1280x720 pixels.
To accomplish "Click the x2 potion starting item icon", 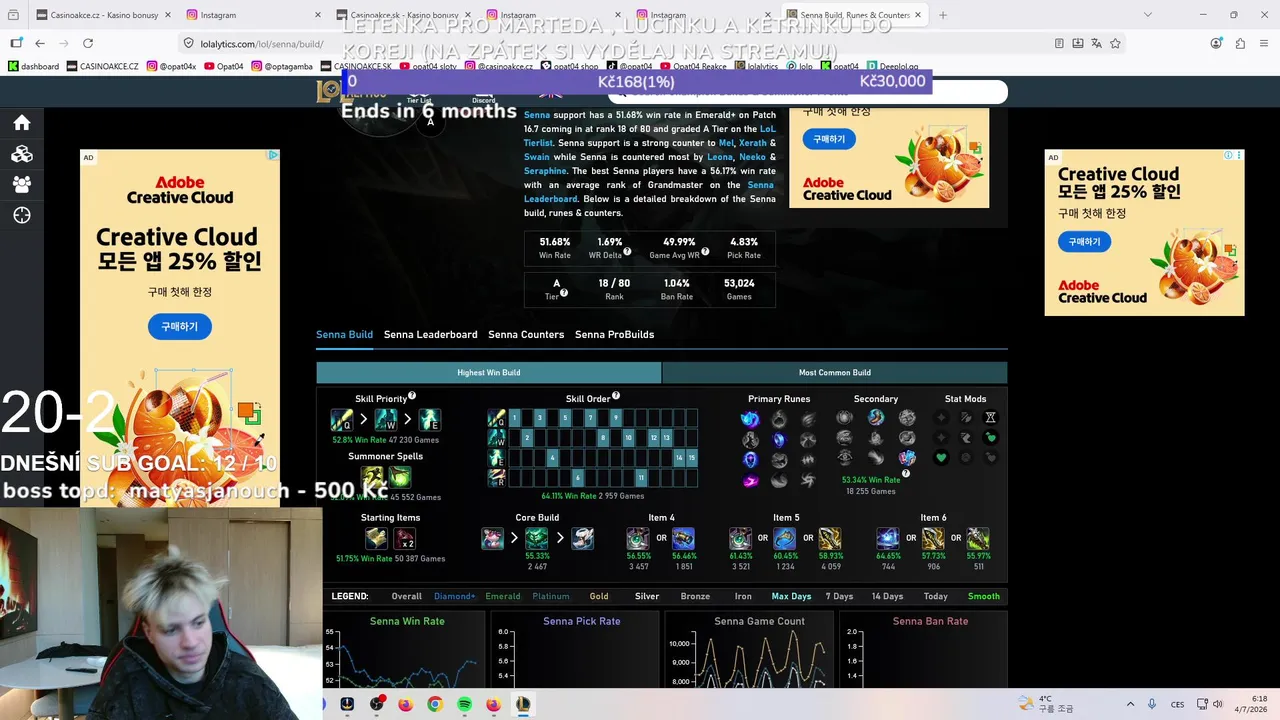I will click(404, 539).
